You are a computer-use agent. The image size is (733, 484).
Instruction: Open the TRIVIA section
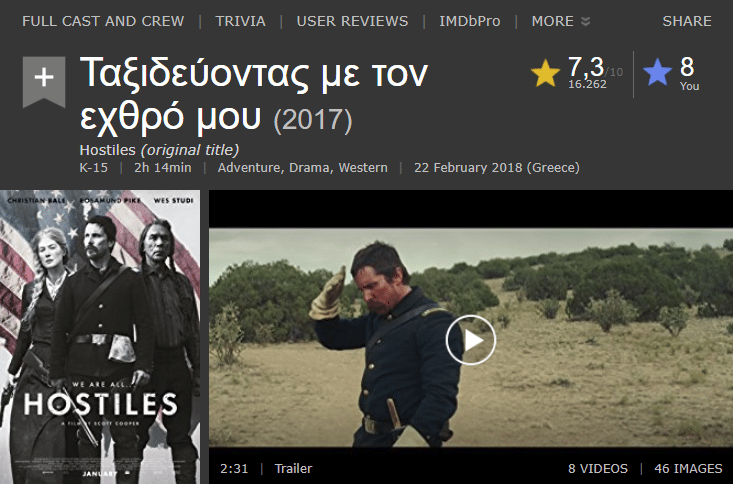tap(240, 21)
